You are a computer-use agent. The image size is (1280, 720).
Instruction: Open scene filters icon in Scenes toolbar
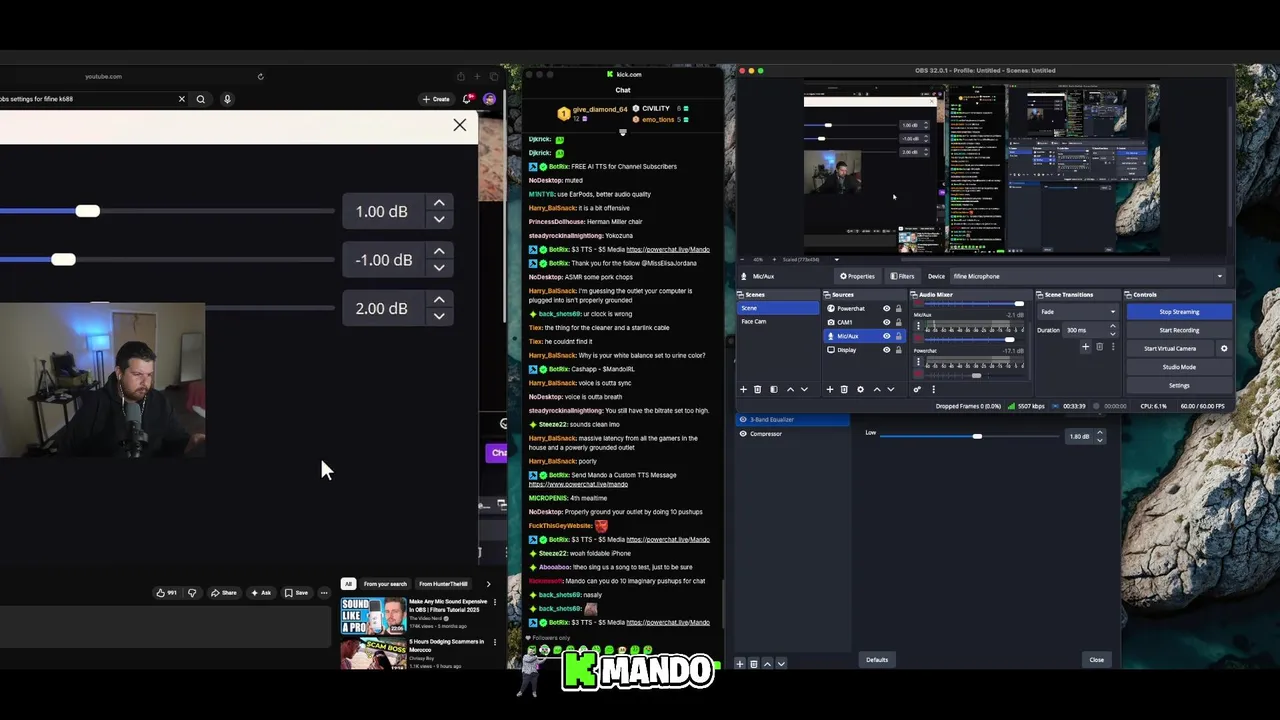[x=773, y=389]
